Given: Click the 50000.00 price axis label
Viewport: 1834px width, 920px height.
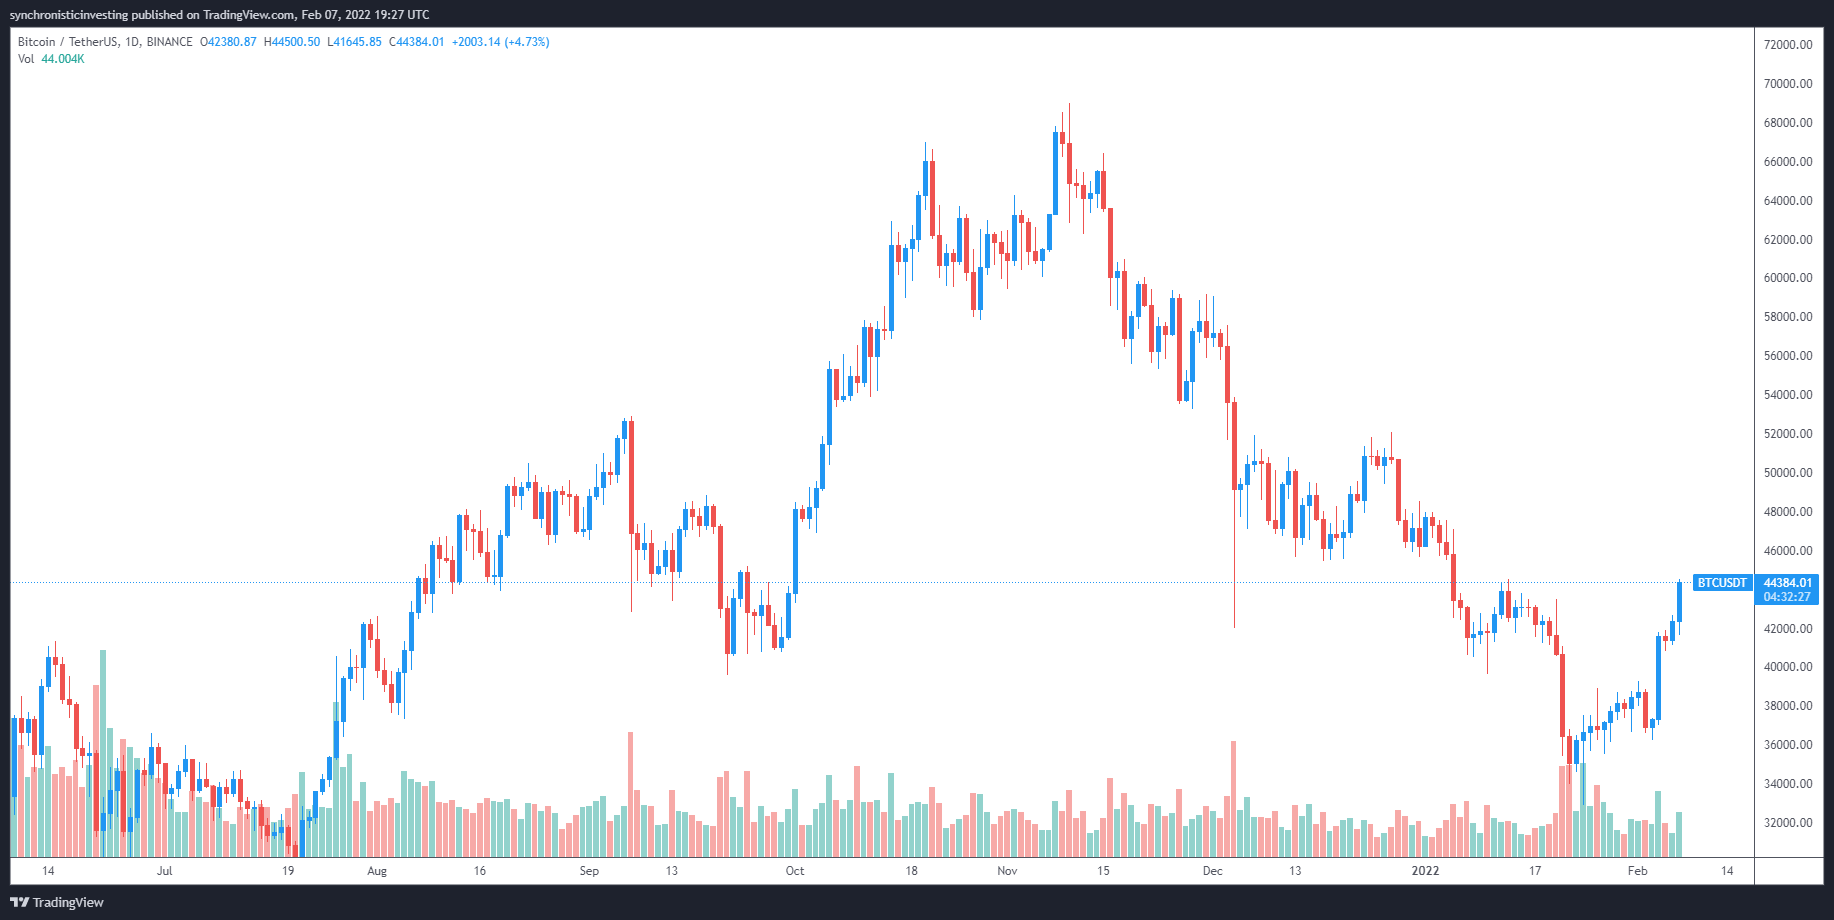Looking at the screenshot, I should pos(1787,473).
